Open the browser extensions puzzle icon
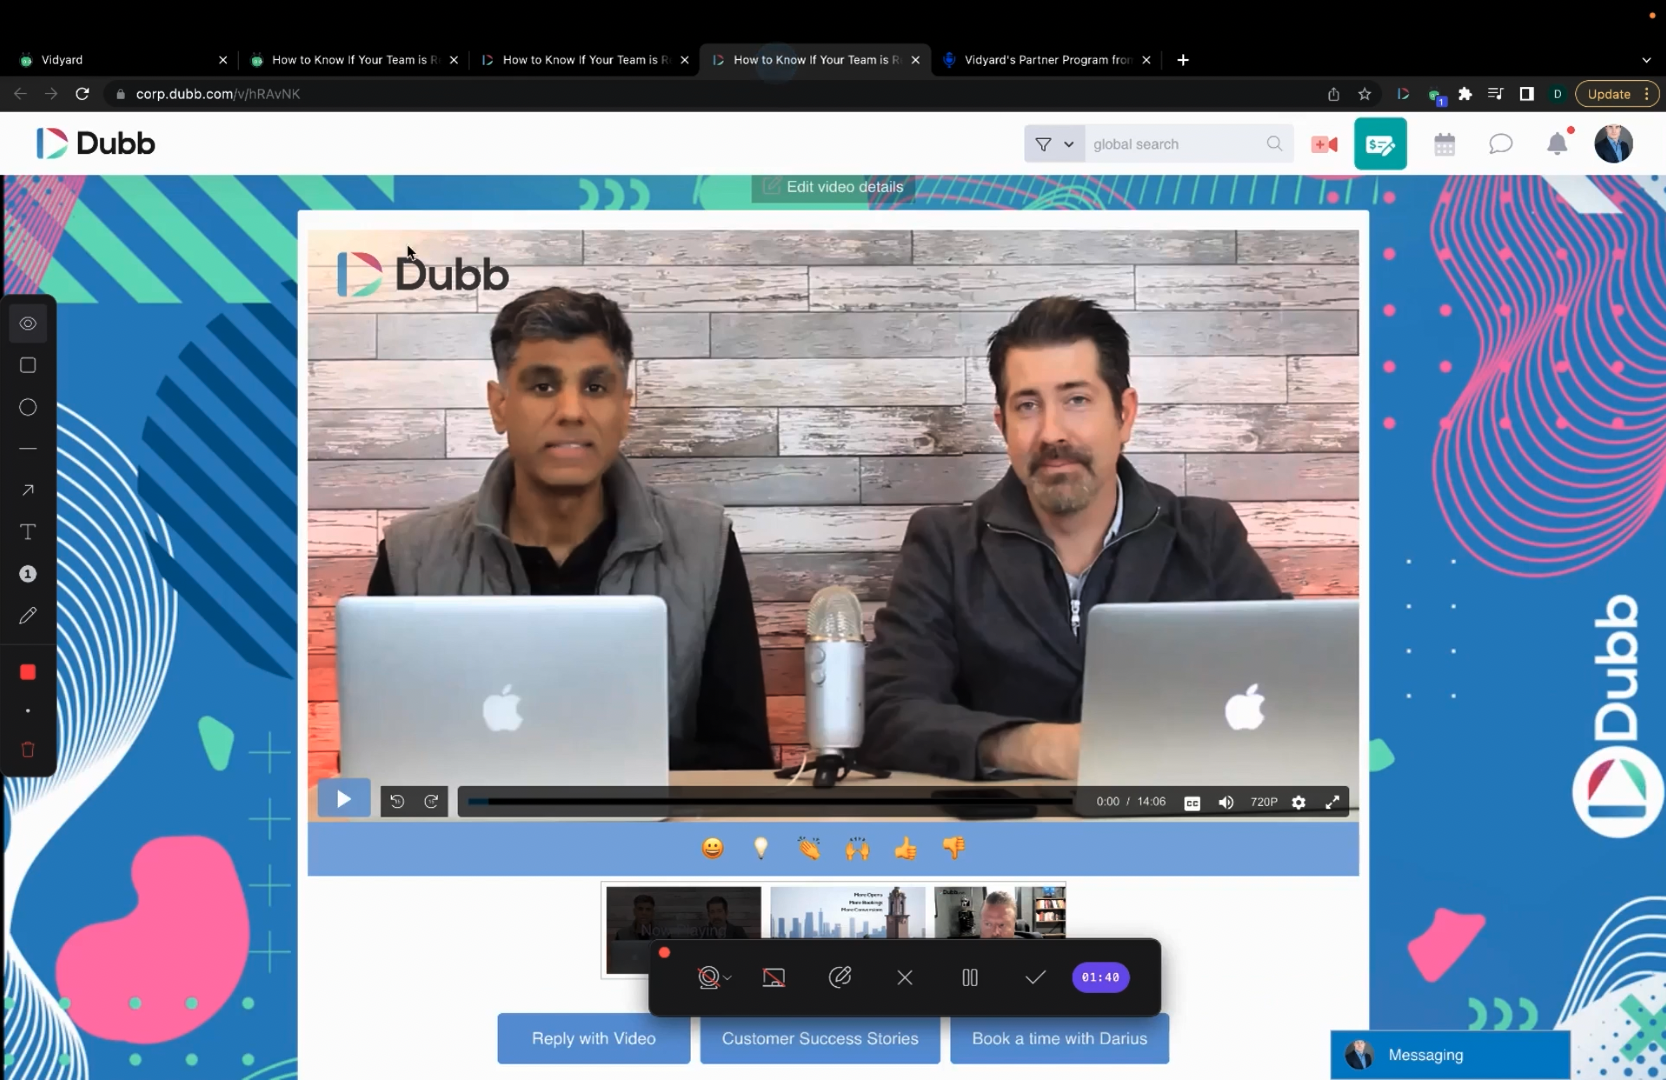Screen dimensions: 1666x1080 [1465, 94]
